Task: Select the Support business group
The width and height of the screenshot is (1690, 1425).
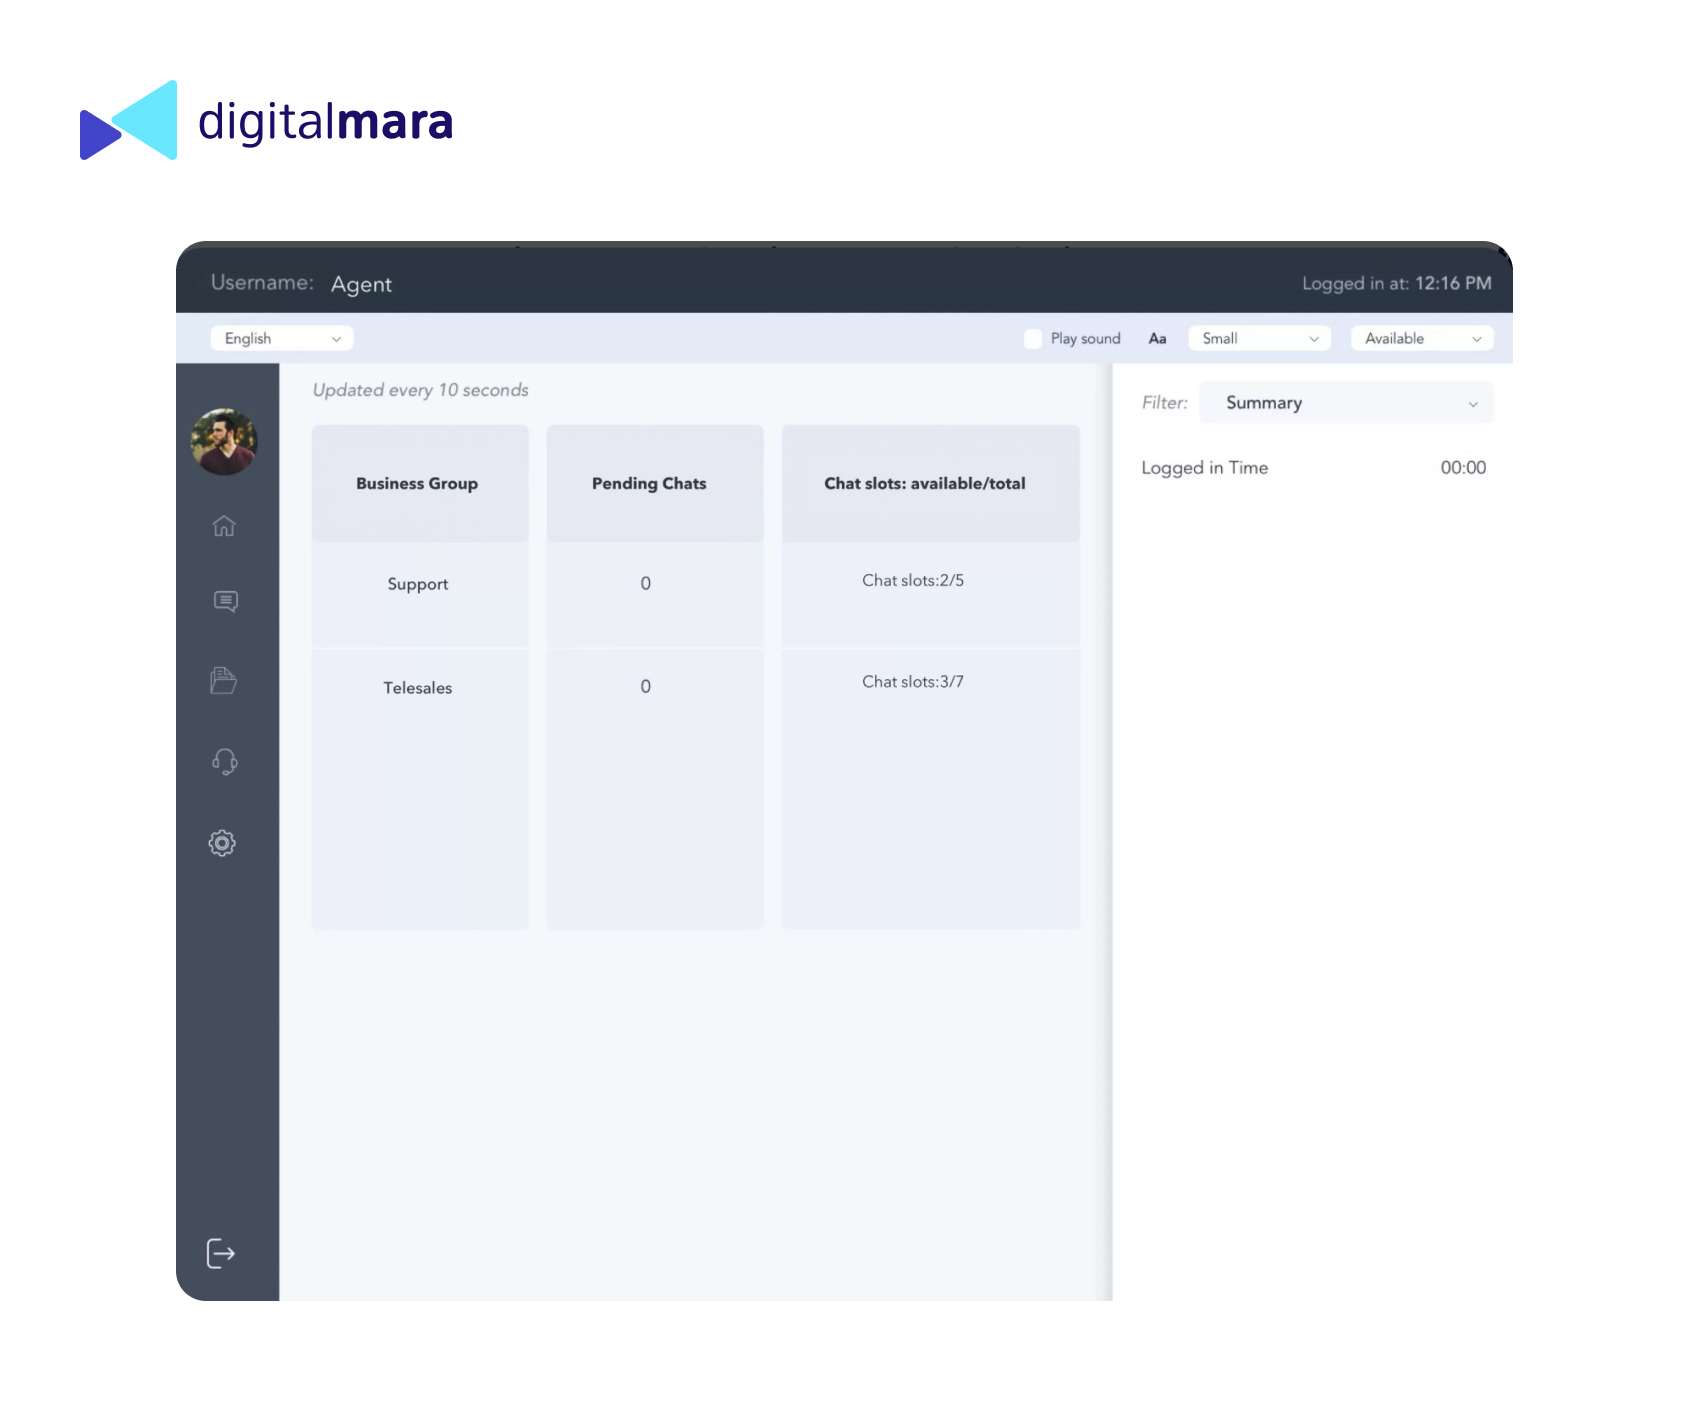Action: 418,584
